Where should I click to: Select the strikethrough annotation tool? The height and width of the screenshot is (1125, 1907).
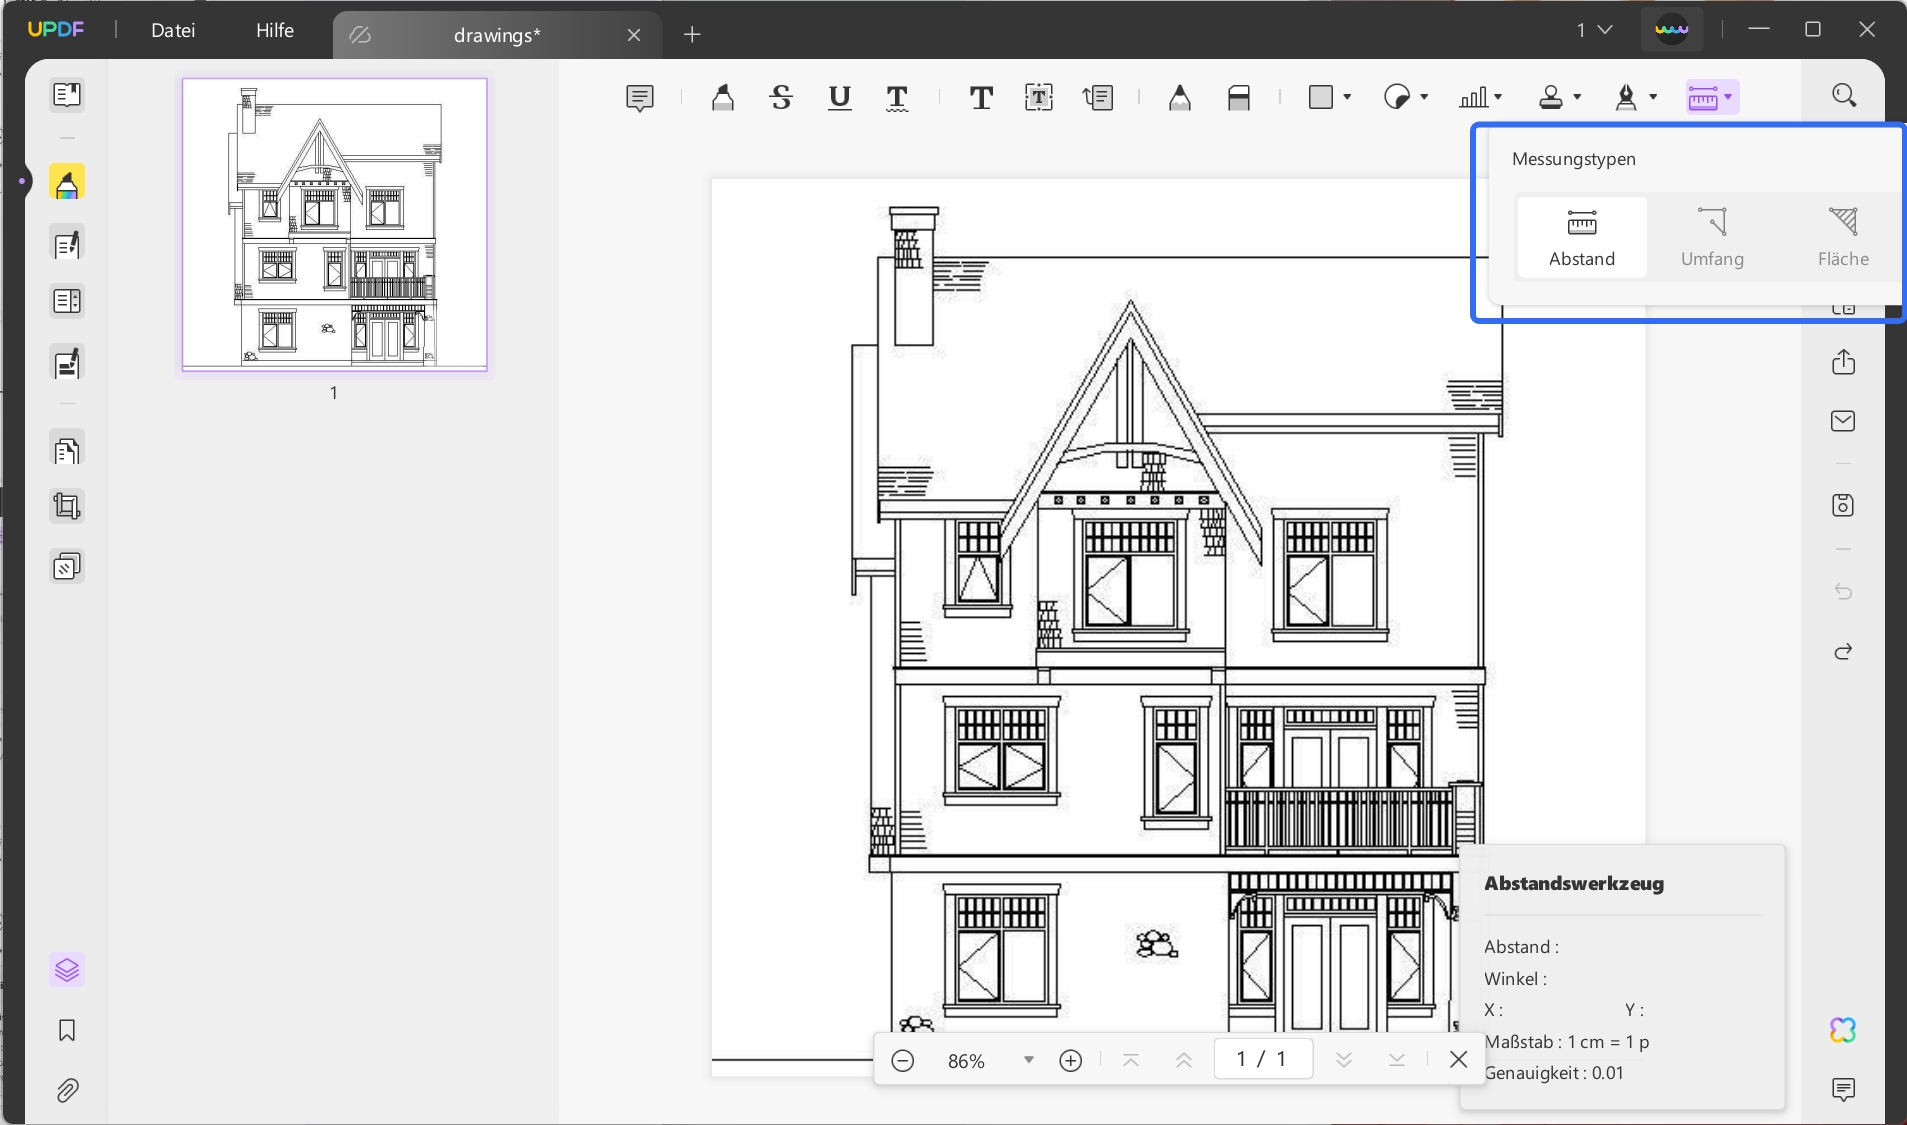[x=781, y=97]
